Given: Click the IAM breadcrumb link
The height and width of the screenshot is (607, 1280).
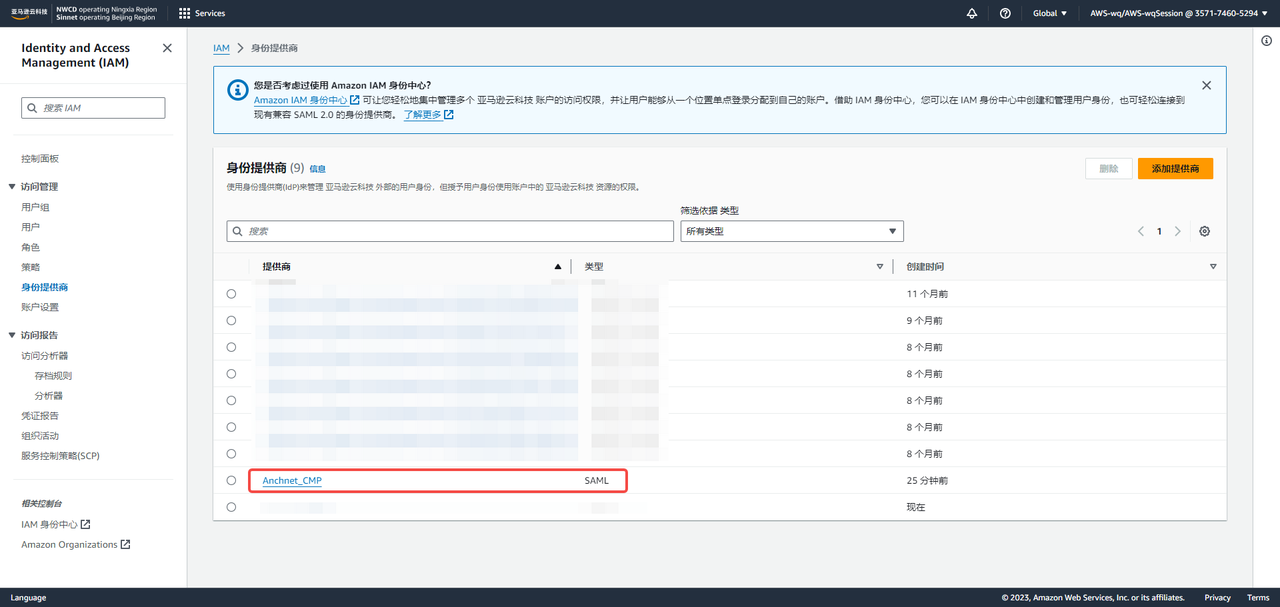Looking at the screenshot, I should click(221, 48).
